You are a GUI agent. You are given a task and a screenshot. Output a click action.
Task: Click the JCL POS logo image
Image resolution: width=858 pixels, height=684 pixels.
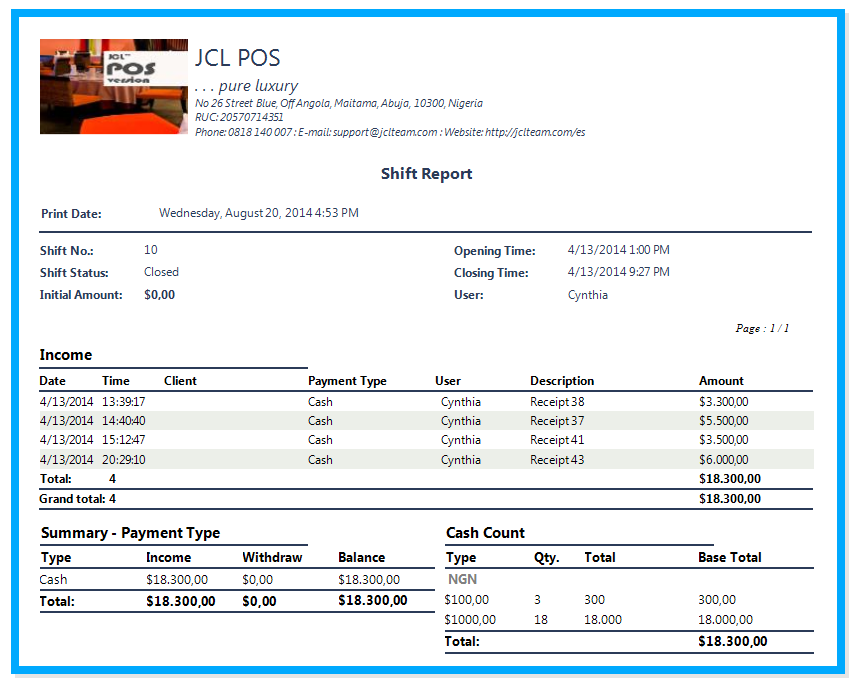pyautogui.click(x=113, y=86)
